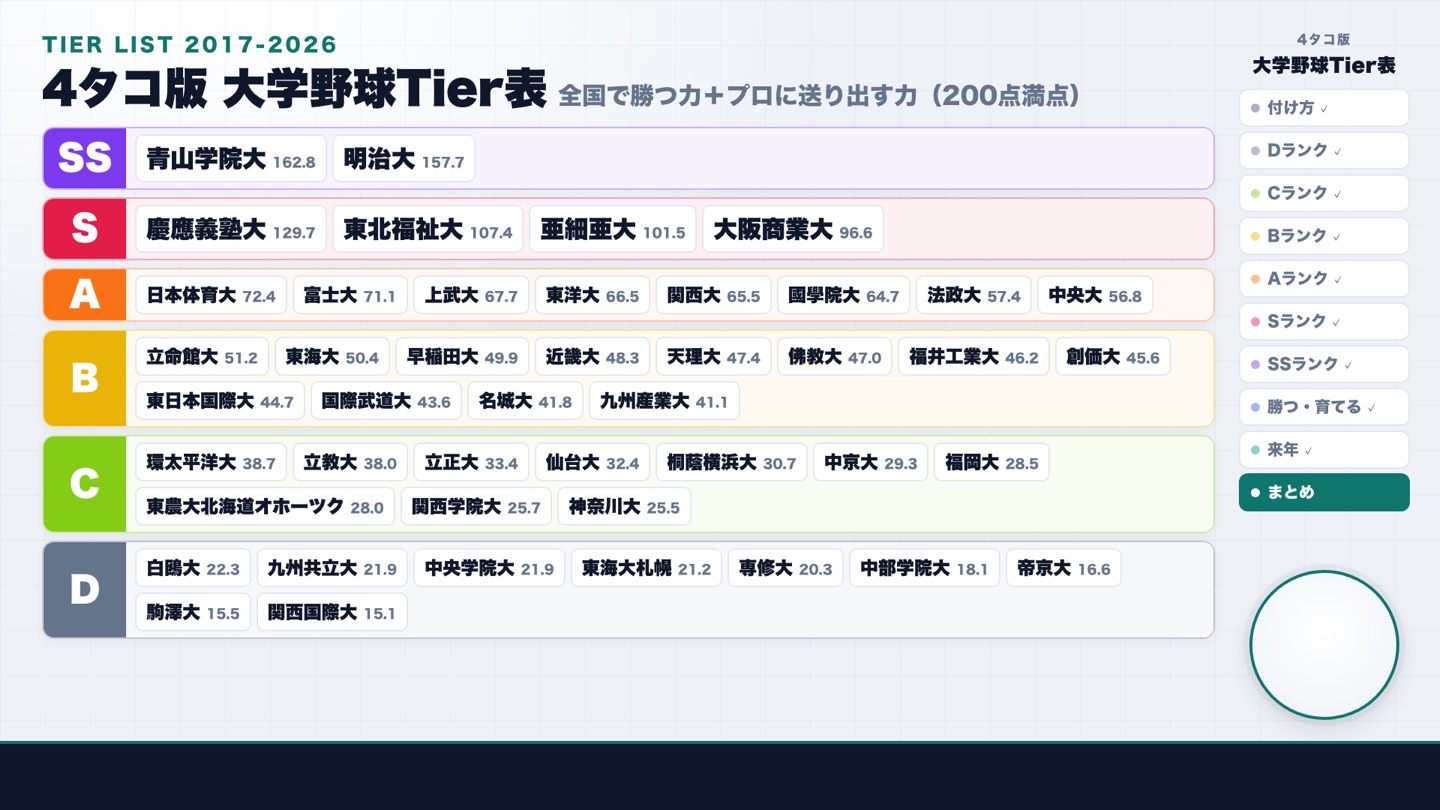Select the 青山学院大 162.8 chip
The width and height of the screenshot is (1440, 810).
click(231, 159)
